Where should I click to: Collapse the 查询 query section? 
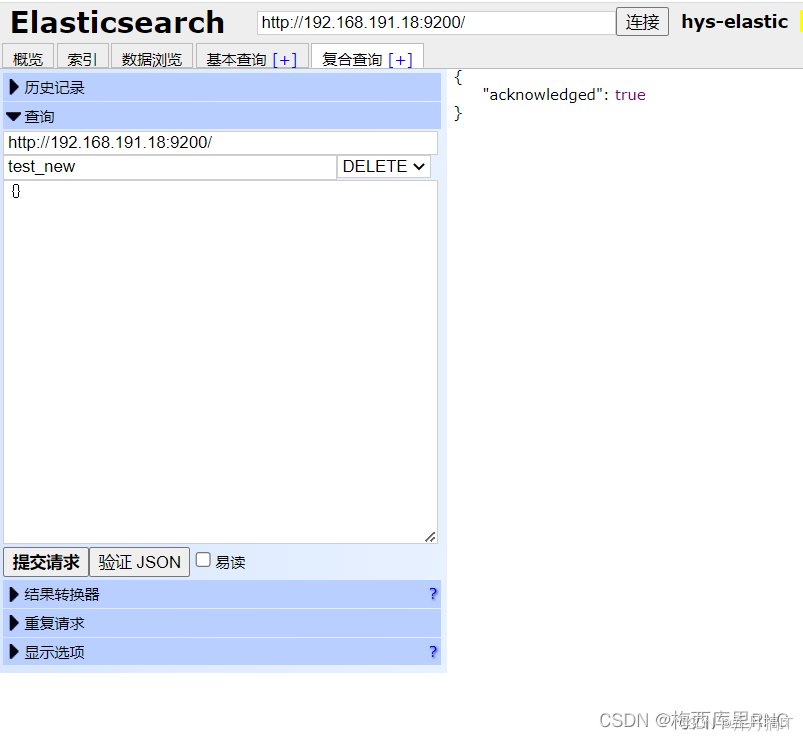222,116
